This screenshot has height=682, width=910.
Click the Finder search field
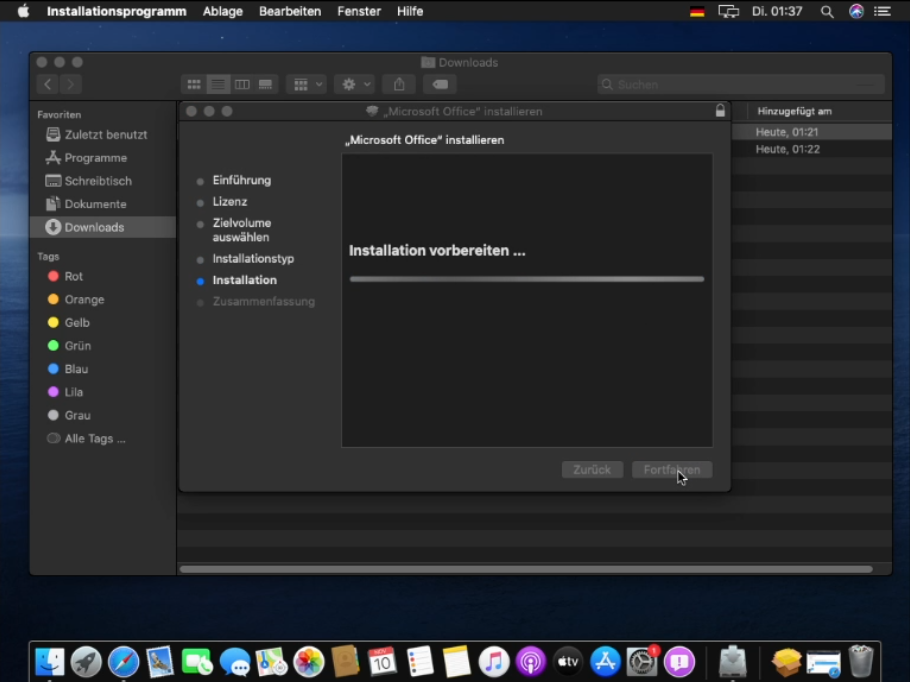(x=741, y=85)
